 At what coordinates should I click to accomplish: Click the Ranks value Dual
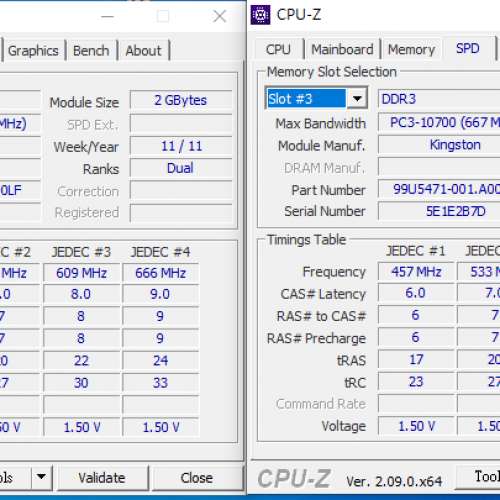(181, 168)
